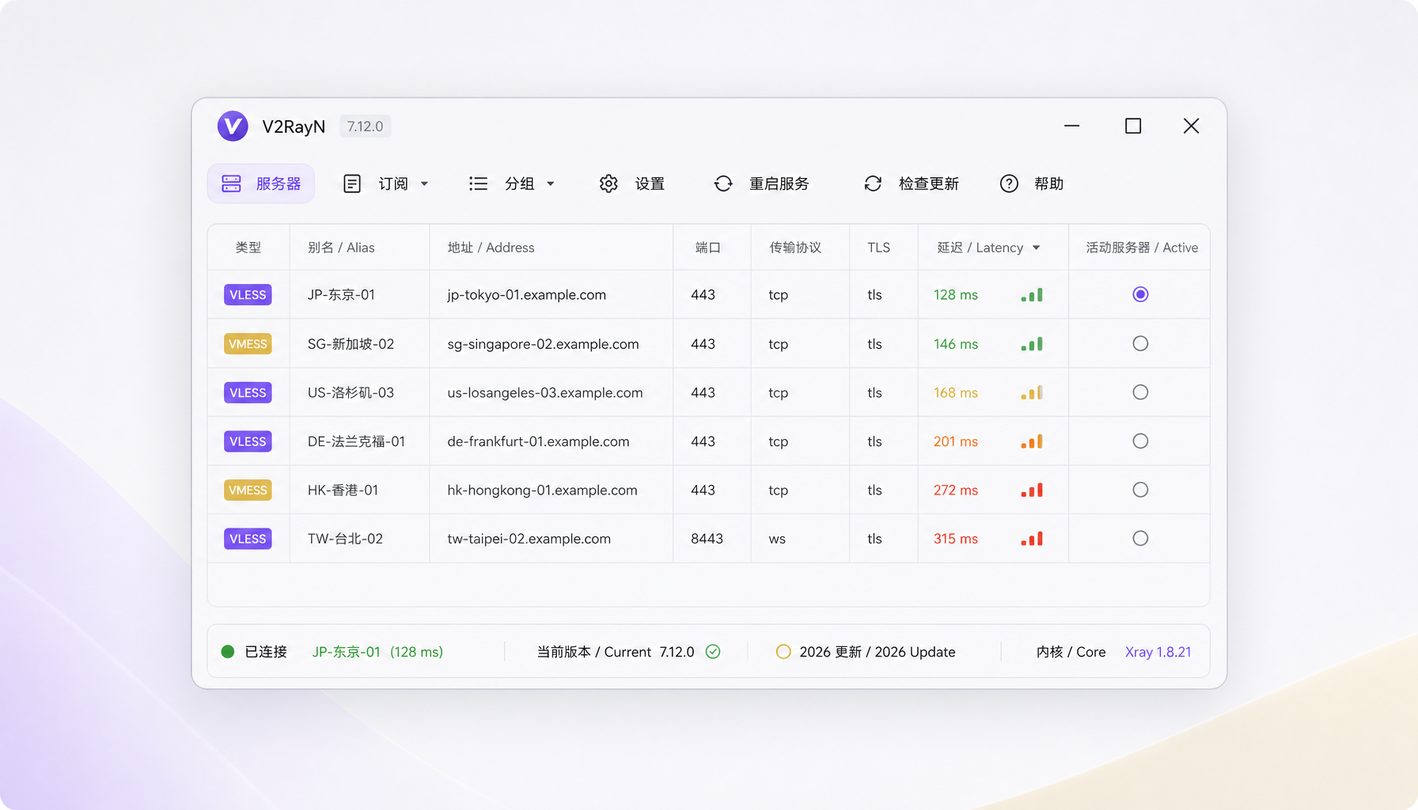Click 检查更新 to check for updates
The width and height of the screenshot is (1418, 810).
point(912,184)
